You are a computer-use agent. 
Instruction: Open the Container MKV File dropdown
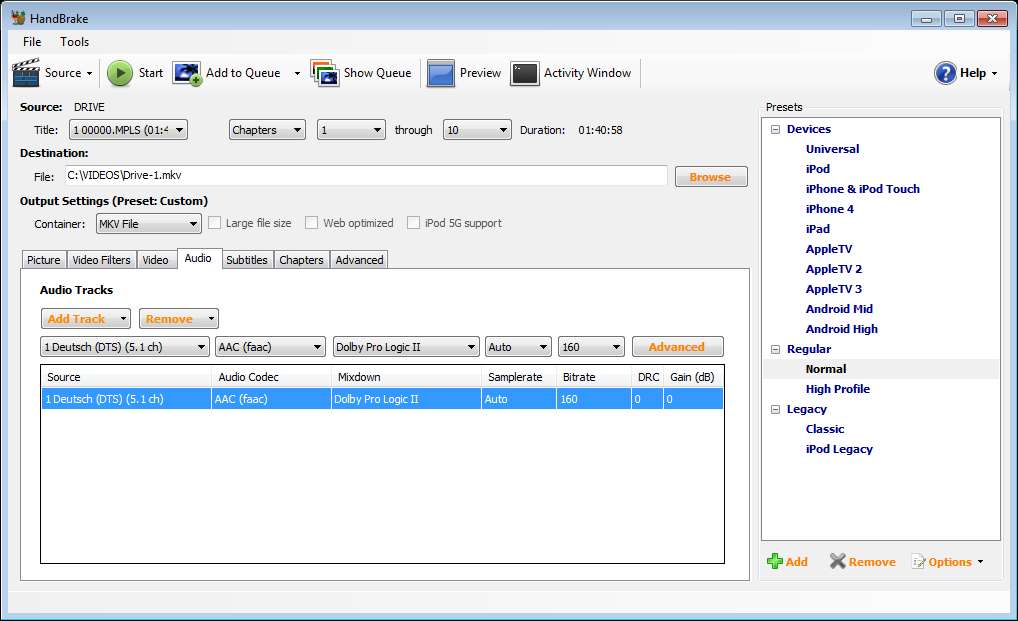(148, 224)
